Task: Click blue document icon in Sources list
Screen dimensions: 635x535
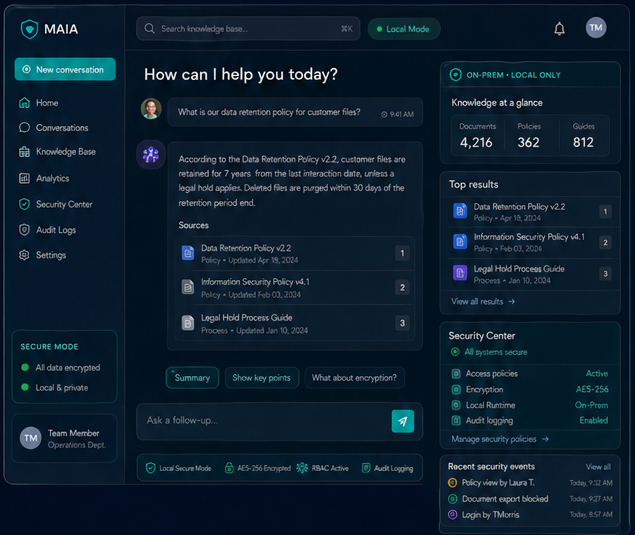Action: [x=188, y=253]
